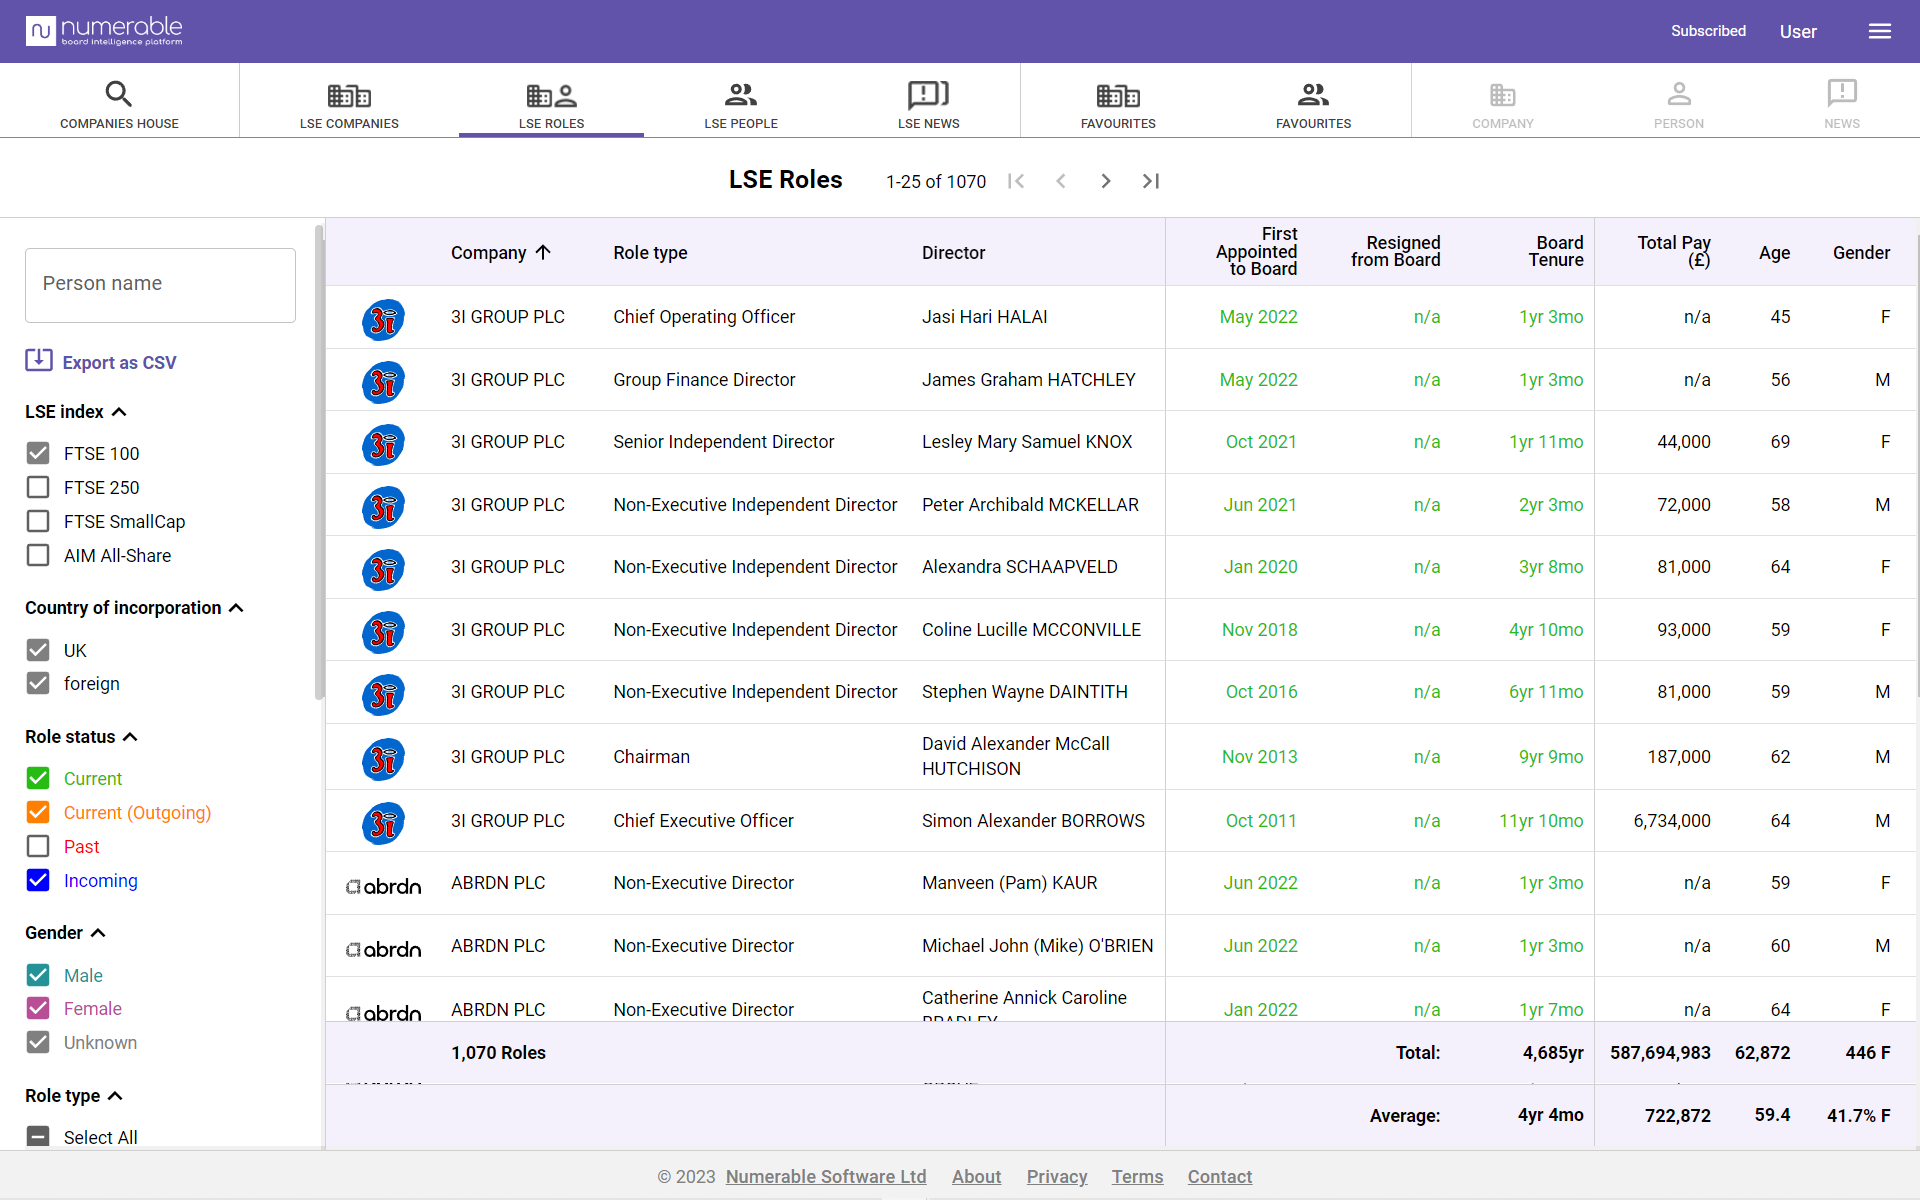Sort by Board Tenure column
1920x1200 pixels.
point(1555,252)
